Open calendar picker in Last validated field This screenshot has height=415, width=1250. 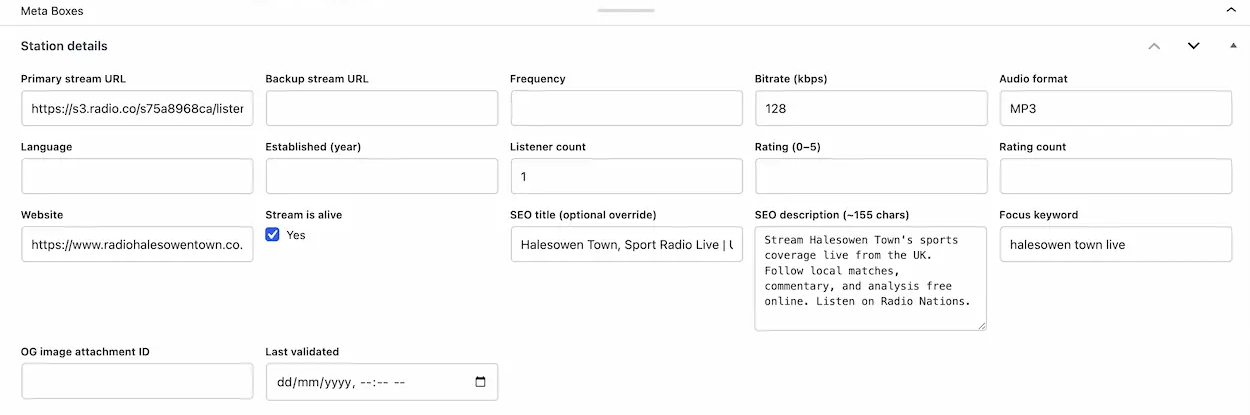tap(480, 382)
